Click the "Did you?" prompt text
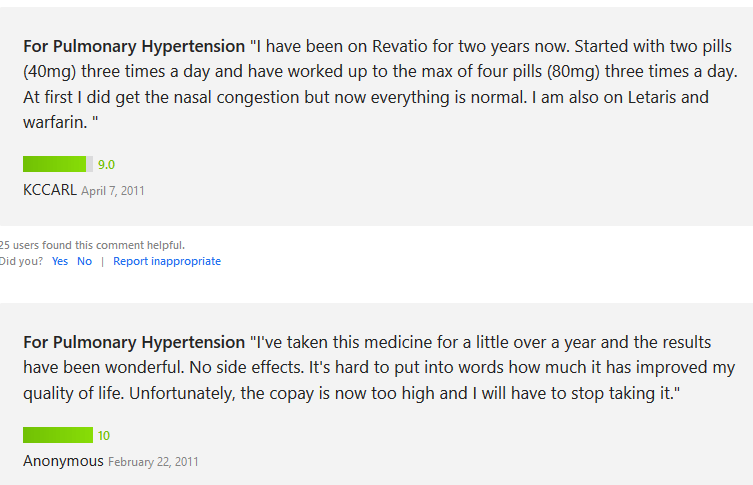This screenshot has height=485, width=753. coord(21,261)
